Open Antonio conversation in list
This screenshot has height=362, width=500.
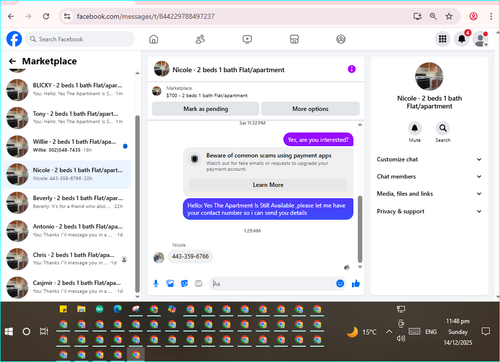click(x=67, y=231)
